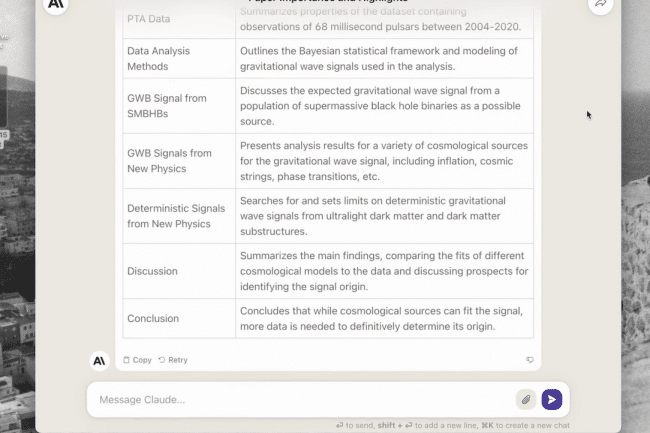Click the thumbs-down feedback icon
650x433 pixels.
[x=529, y=360]
